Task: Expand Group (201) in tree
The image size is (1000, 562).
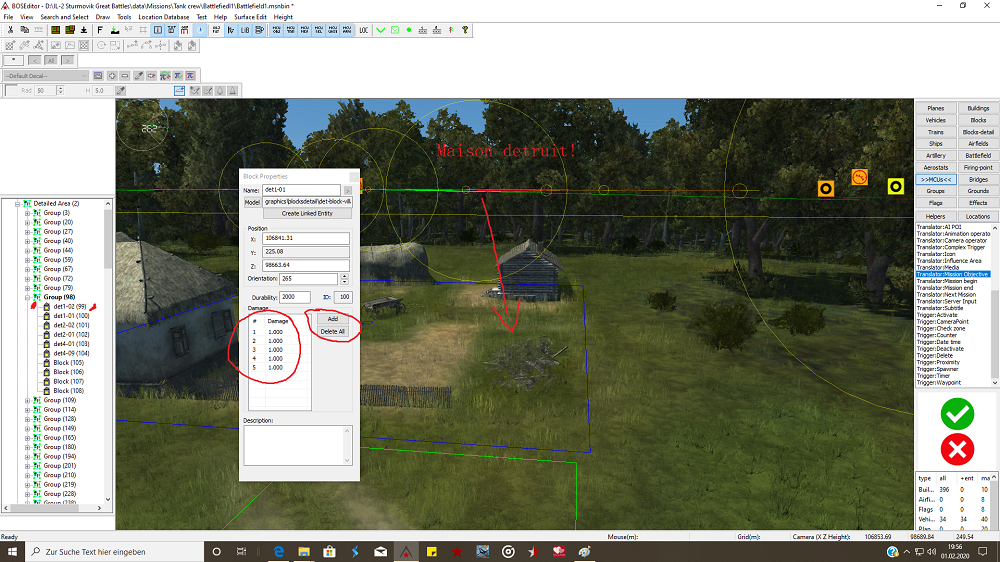Action: coord(27,466)
